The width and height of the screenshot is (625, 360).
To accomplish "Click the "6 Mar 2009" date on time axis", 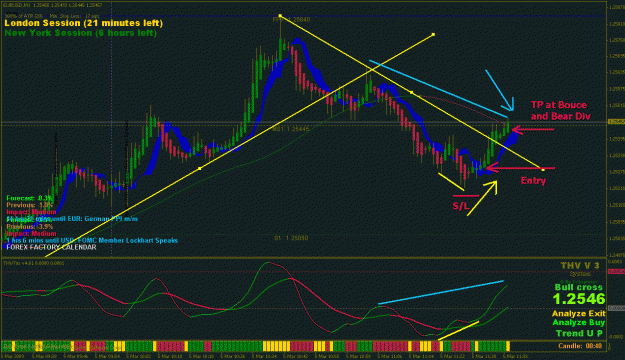I will [14, 356].
